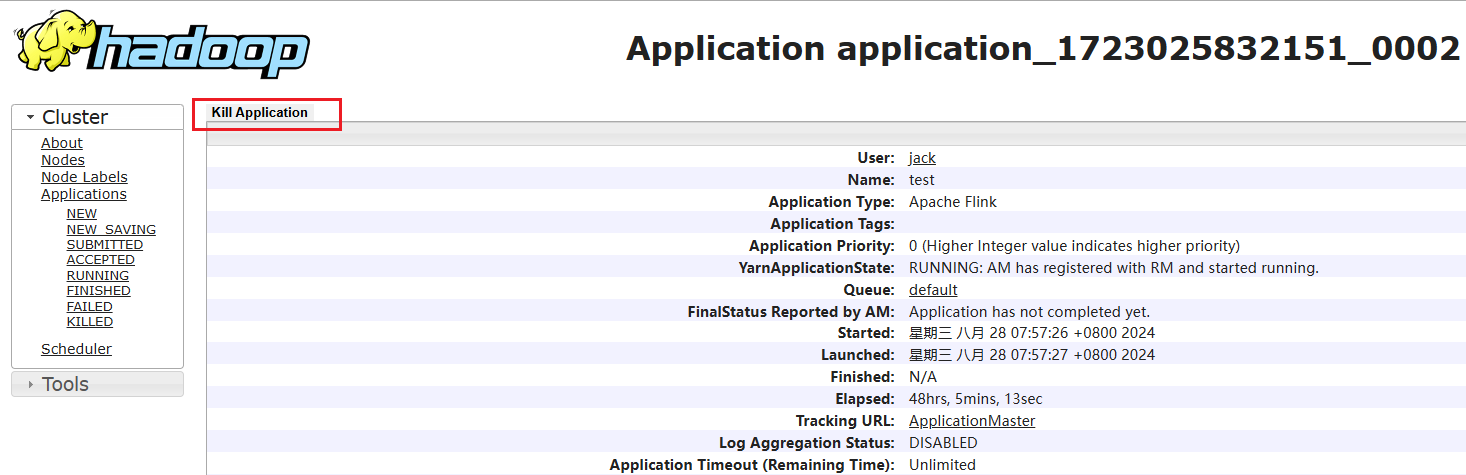
Task: Open the ApplicationMaster tracking URL
Action: click(972, 421)
